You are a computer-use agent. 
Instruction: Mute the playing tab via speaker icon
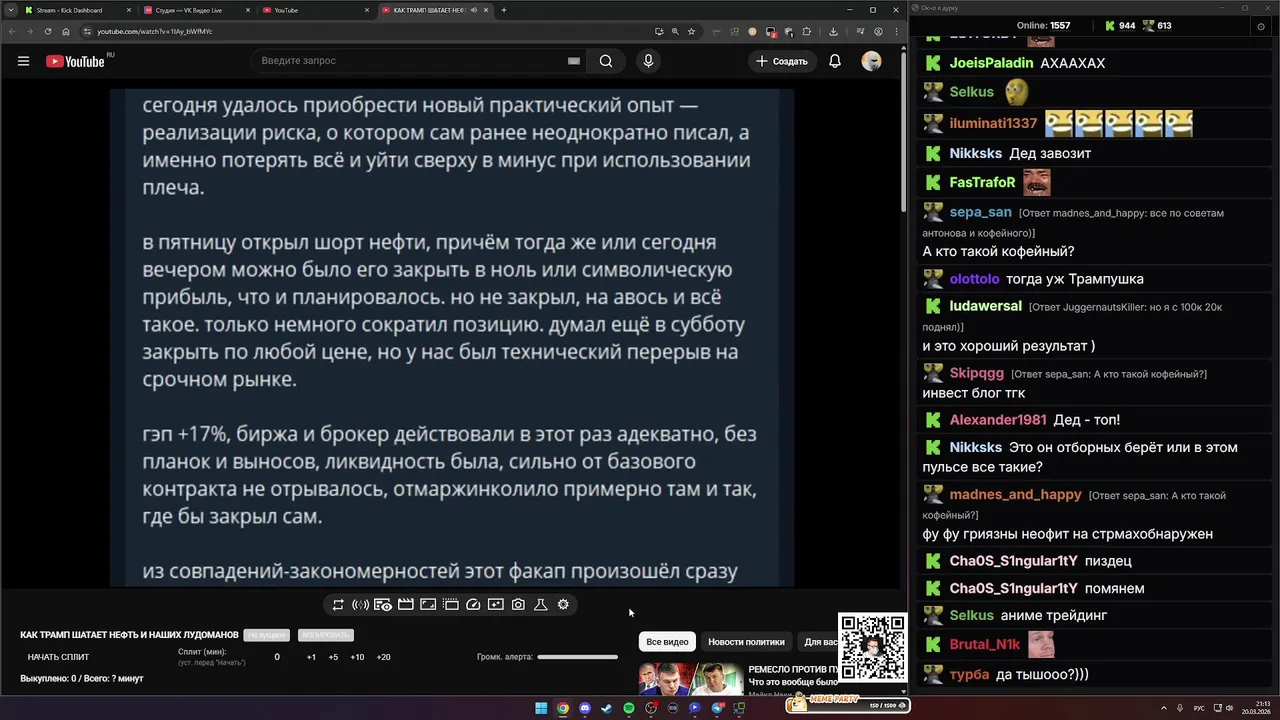coord(475,10)
